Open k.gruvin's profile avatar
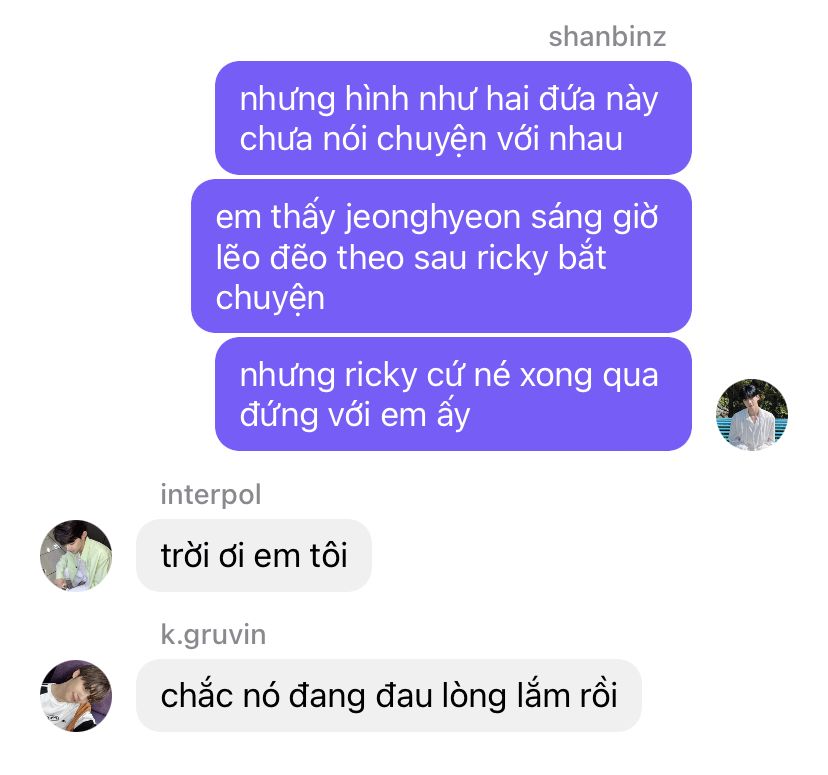Screen dimensions: 828x775 tap(76, 695)
